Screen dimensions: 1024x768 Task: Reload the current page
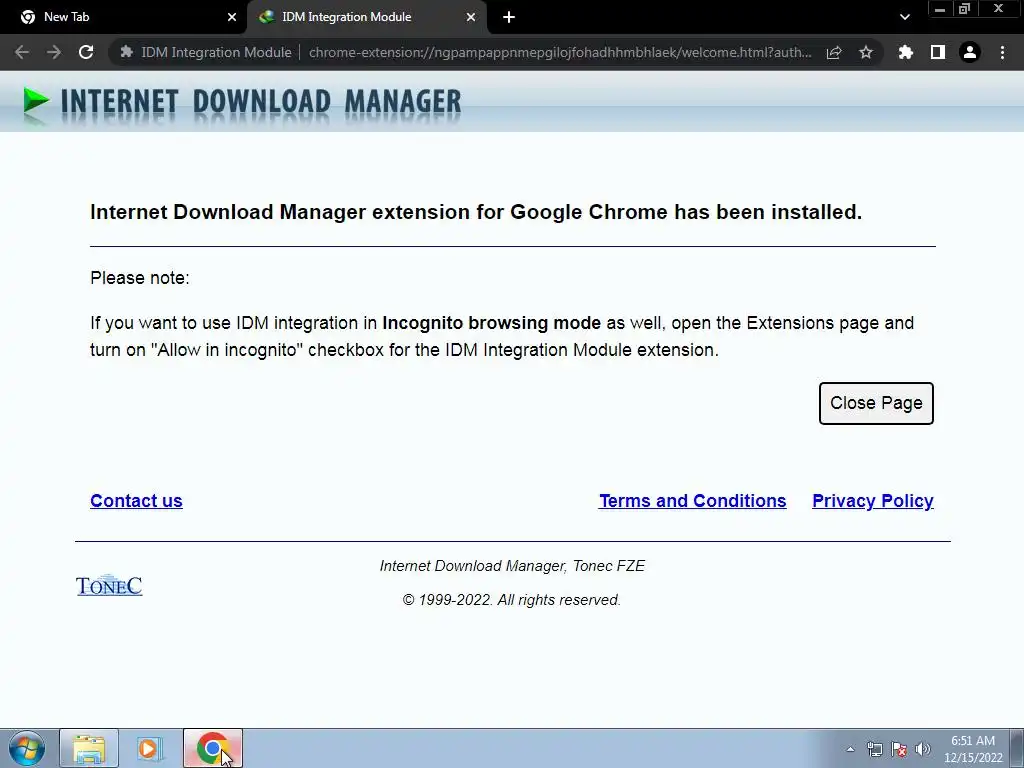coord(86,52)
